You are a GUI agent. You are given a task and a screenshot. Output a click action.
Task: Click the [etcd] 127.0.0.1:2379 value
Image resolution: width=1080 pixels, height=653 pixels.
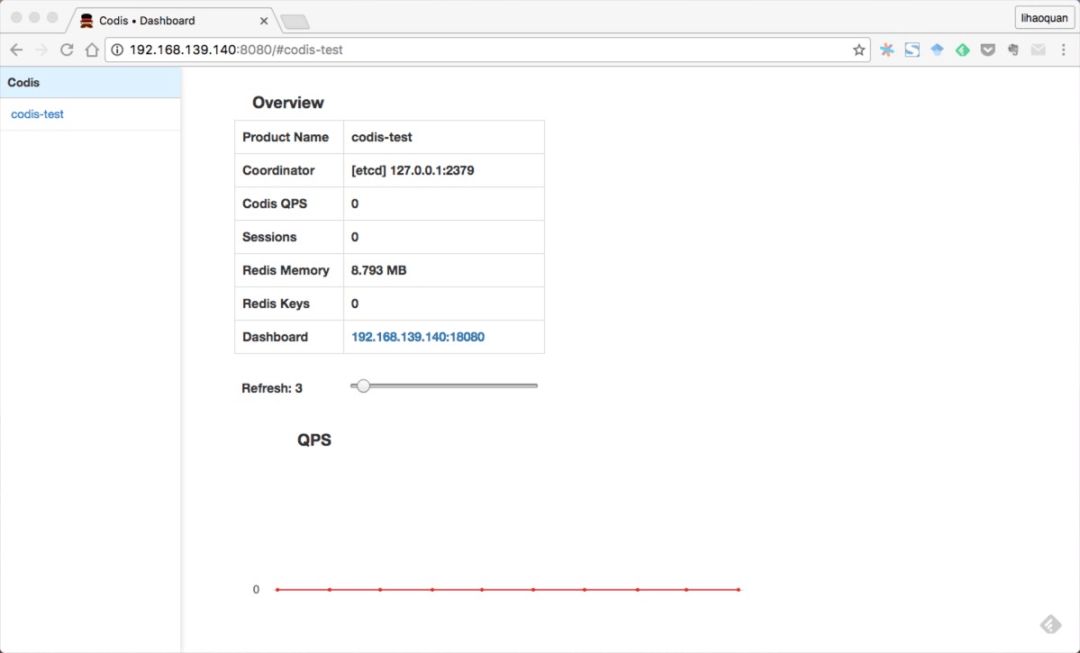coord(413,170)
